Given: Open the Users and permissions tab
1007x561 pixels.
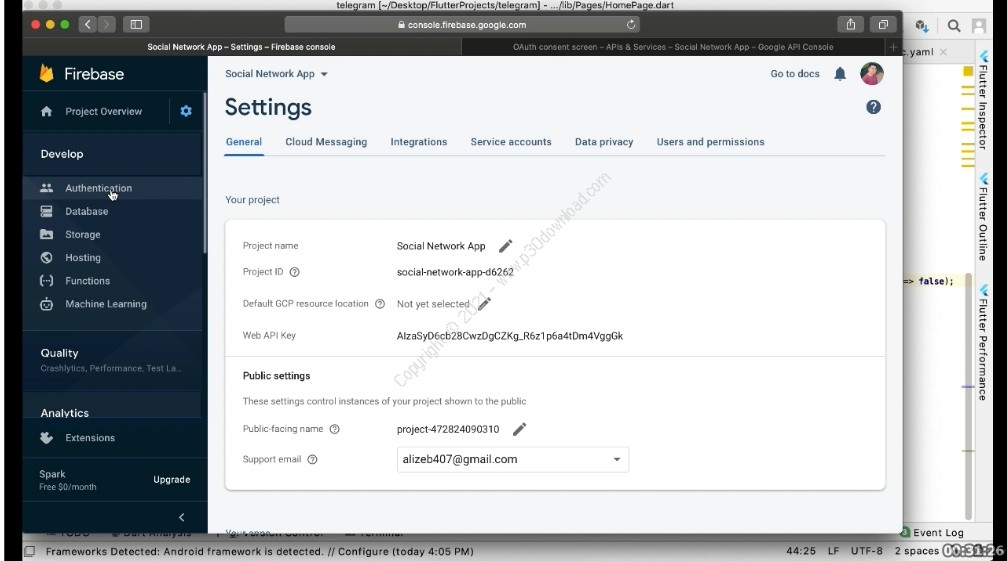Looking at the screenshot, I should click(x=710, y=142).
